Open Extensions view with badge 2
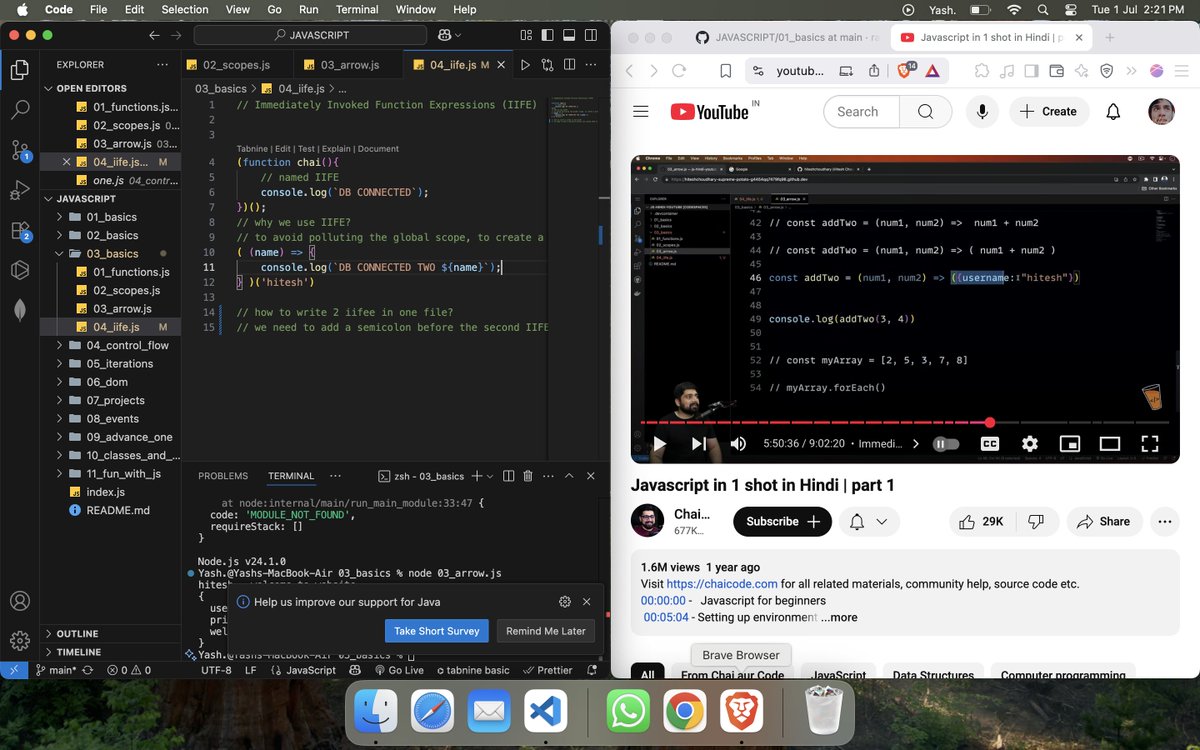1200x750 pixels. click(20, 230)
